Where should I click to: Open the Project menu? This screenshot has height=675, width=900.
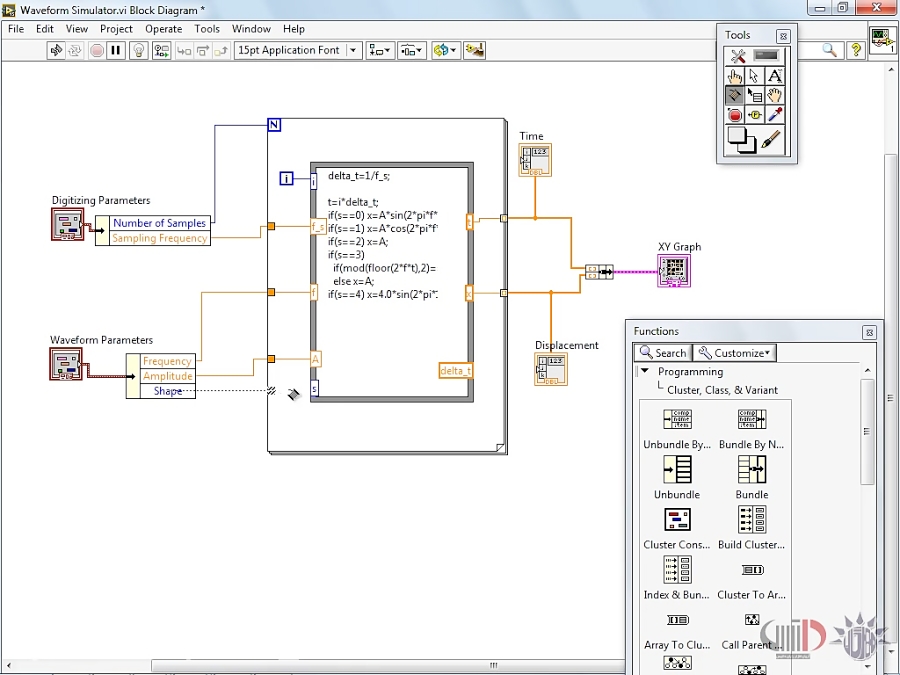point(116,28)
